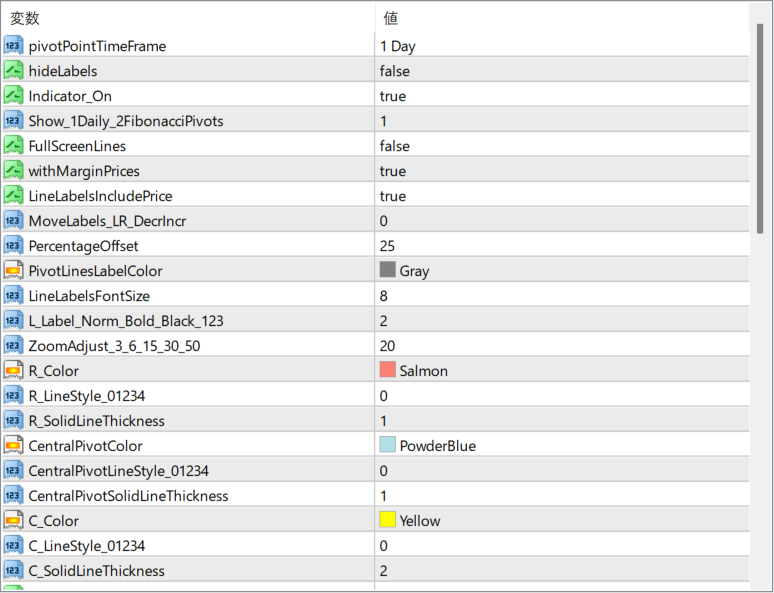The height and width of the screenshot is (593, 774).
Task: Click the boolean icon beside hideLabels
Action: coord(13,71)
